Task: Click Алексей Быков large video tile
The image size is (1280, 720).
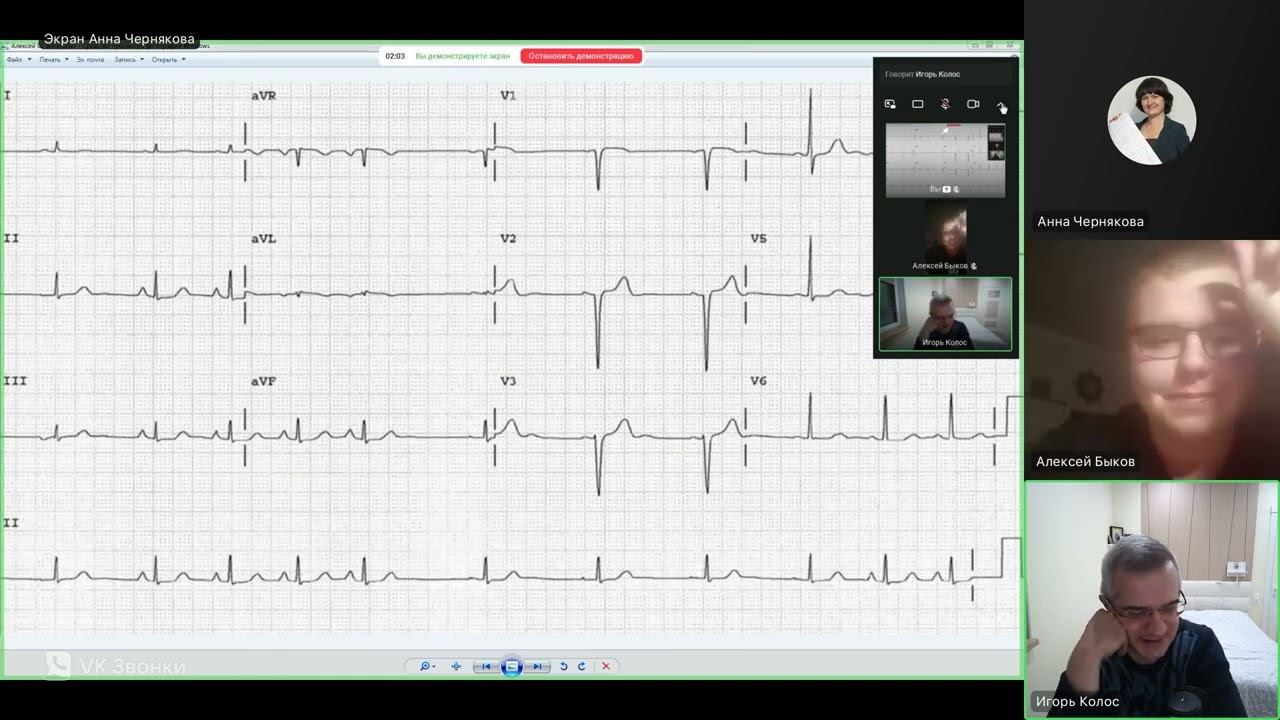Action: click(x=1152, y=359)
